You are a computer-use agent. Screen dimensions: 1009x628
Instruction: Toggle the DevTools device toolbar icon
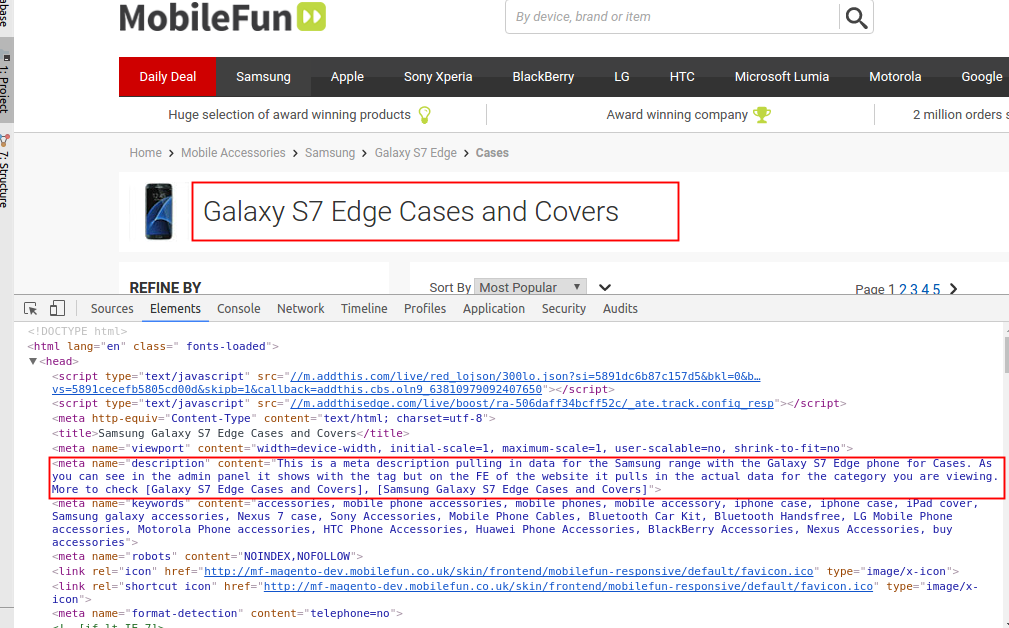[57, 309]
